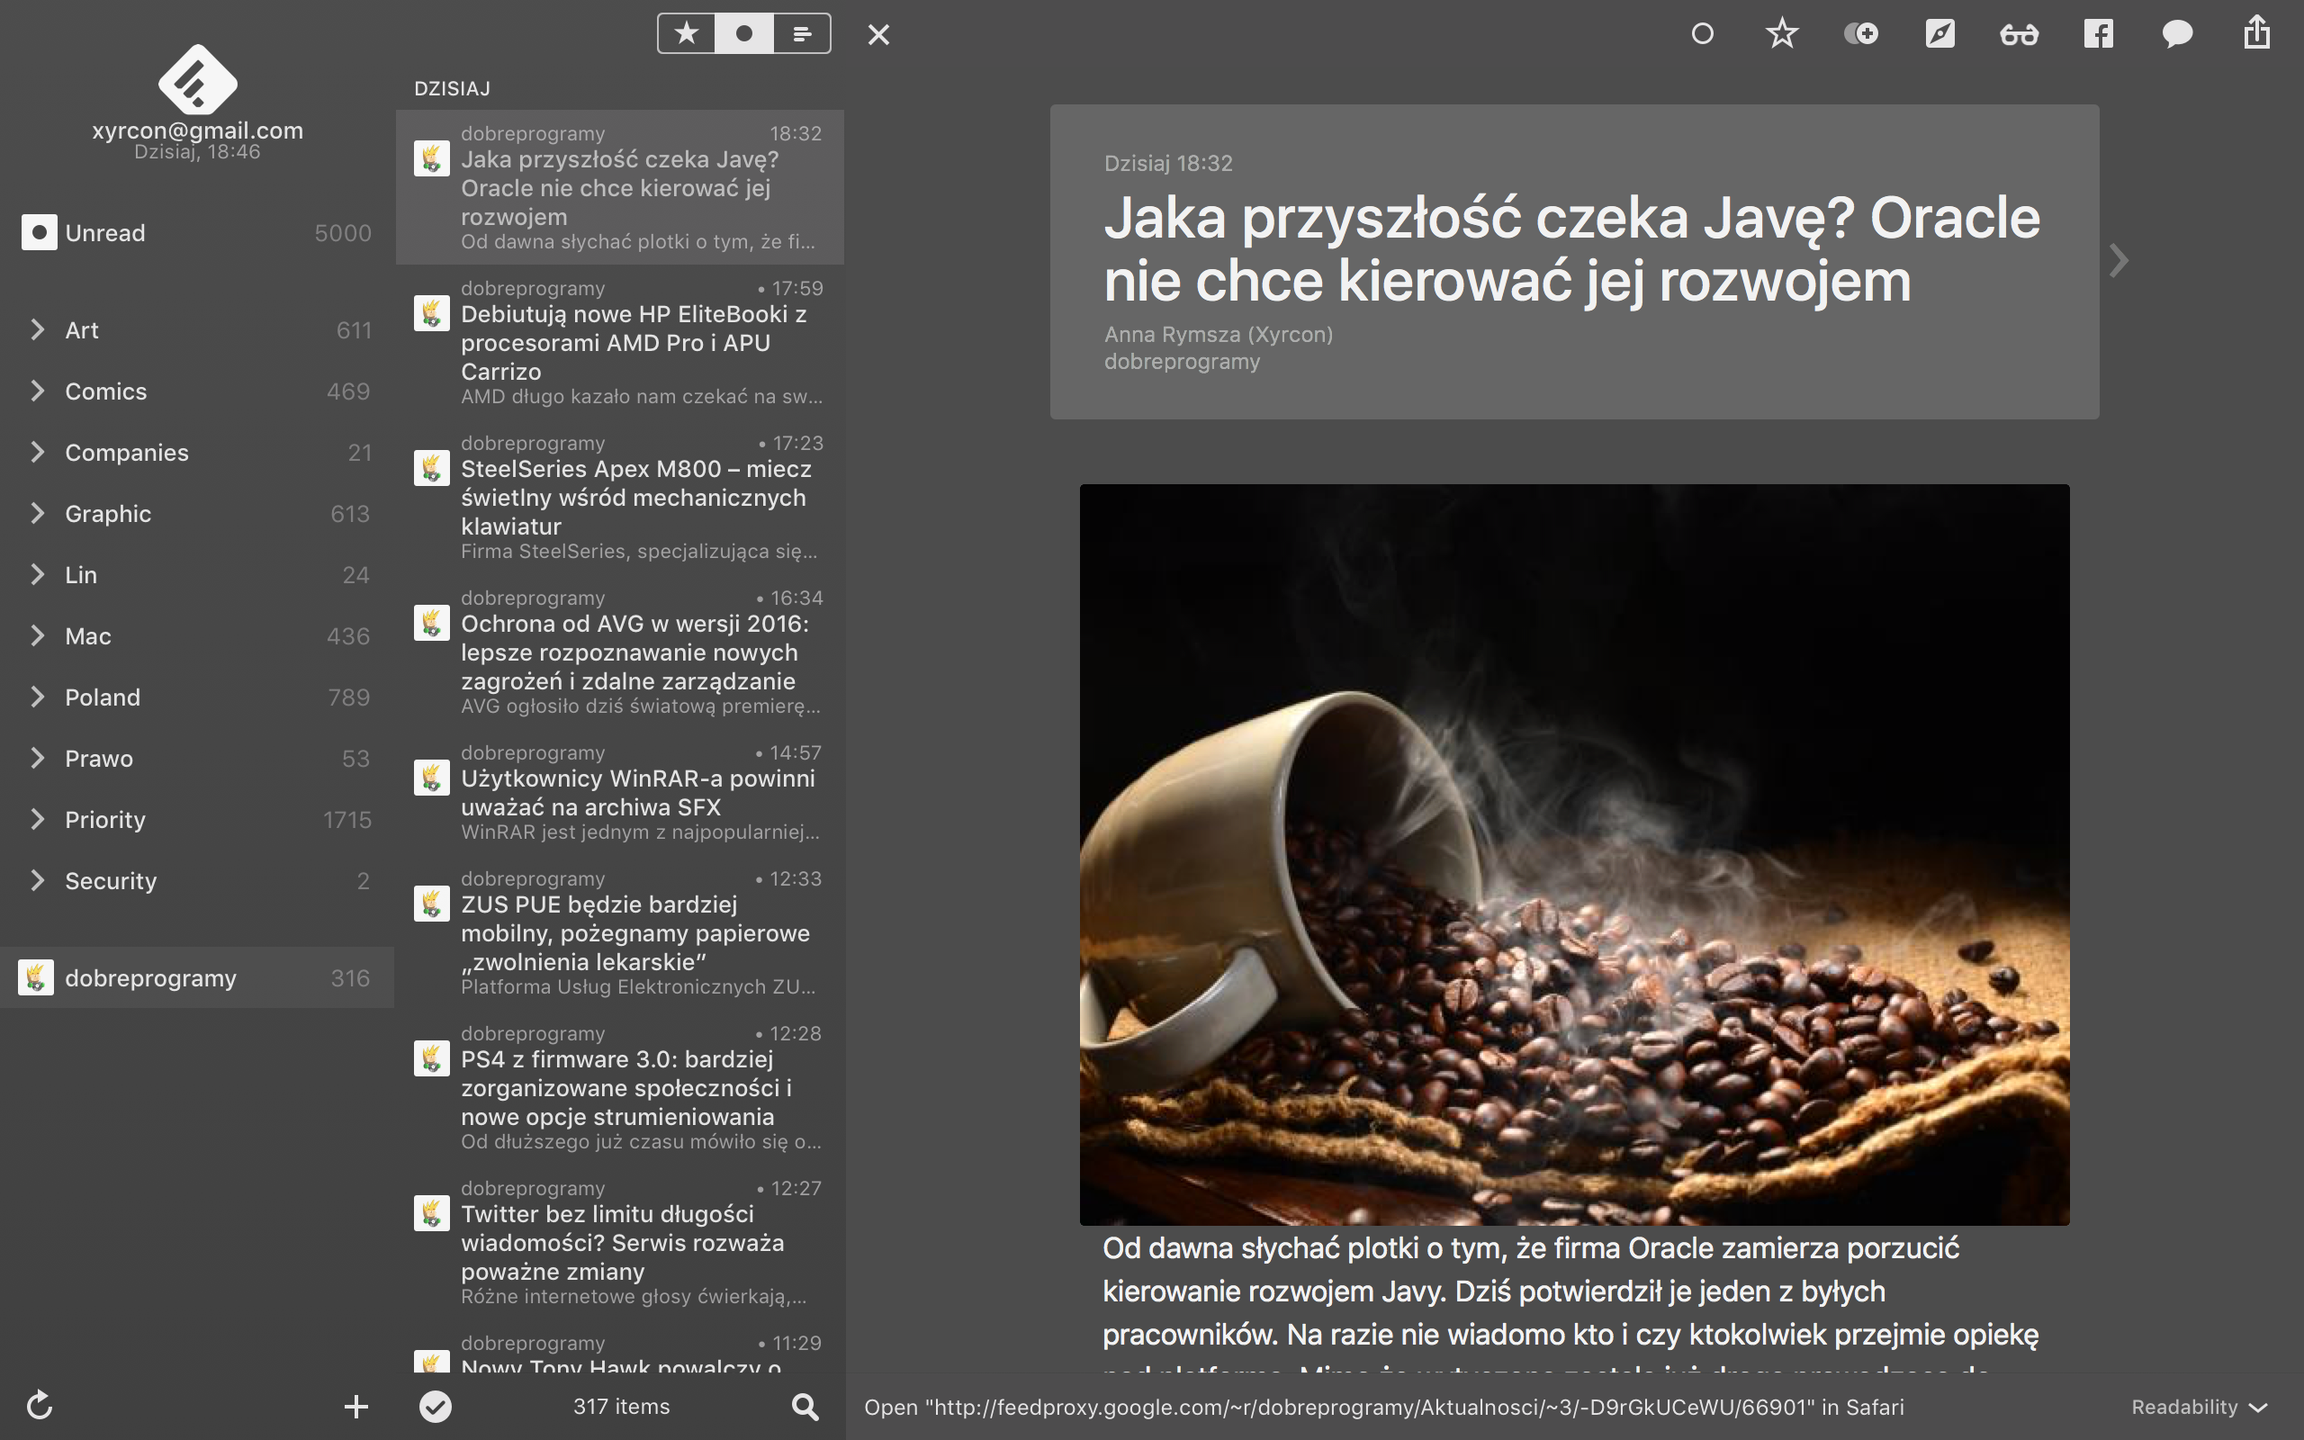Click the feedproxy URL in status bar
The height and width of the screenshot is (1440, 2304).
1368,1407
